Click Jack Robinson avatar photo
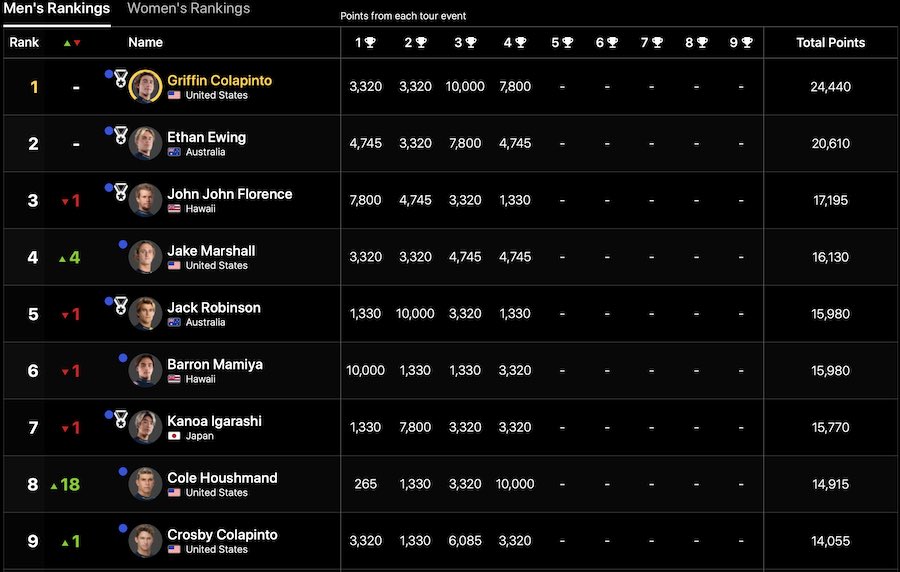900x572 pixels. 146,314
